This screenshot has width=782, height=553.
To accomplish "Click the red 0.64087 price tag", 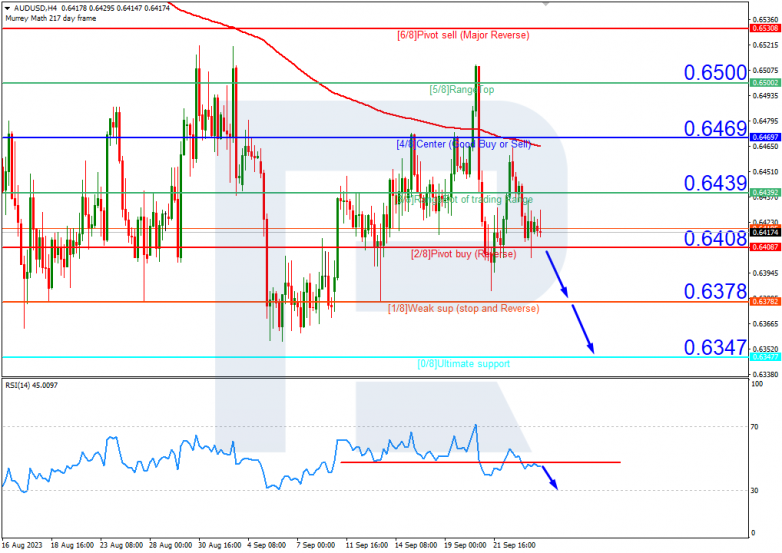I will tap(765, 247).
